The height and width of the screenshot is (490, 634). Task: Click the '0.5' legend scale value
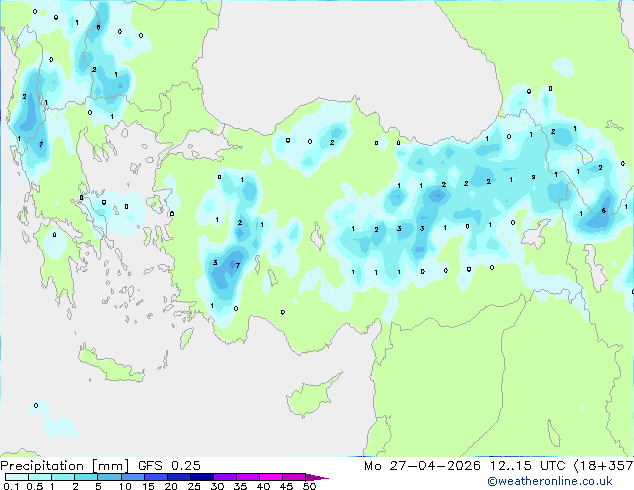[35, 486]
